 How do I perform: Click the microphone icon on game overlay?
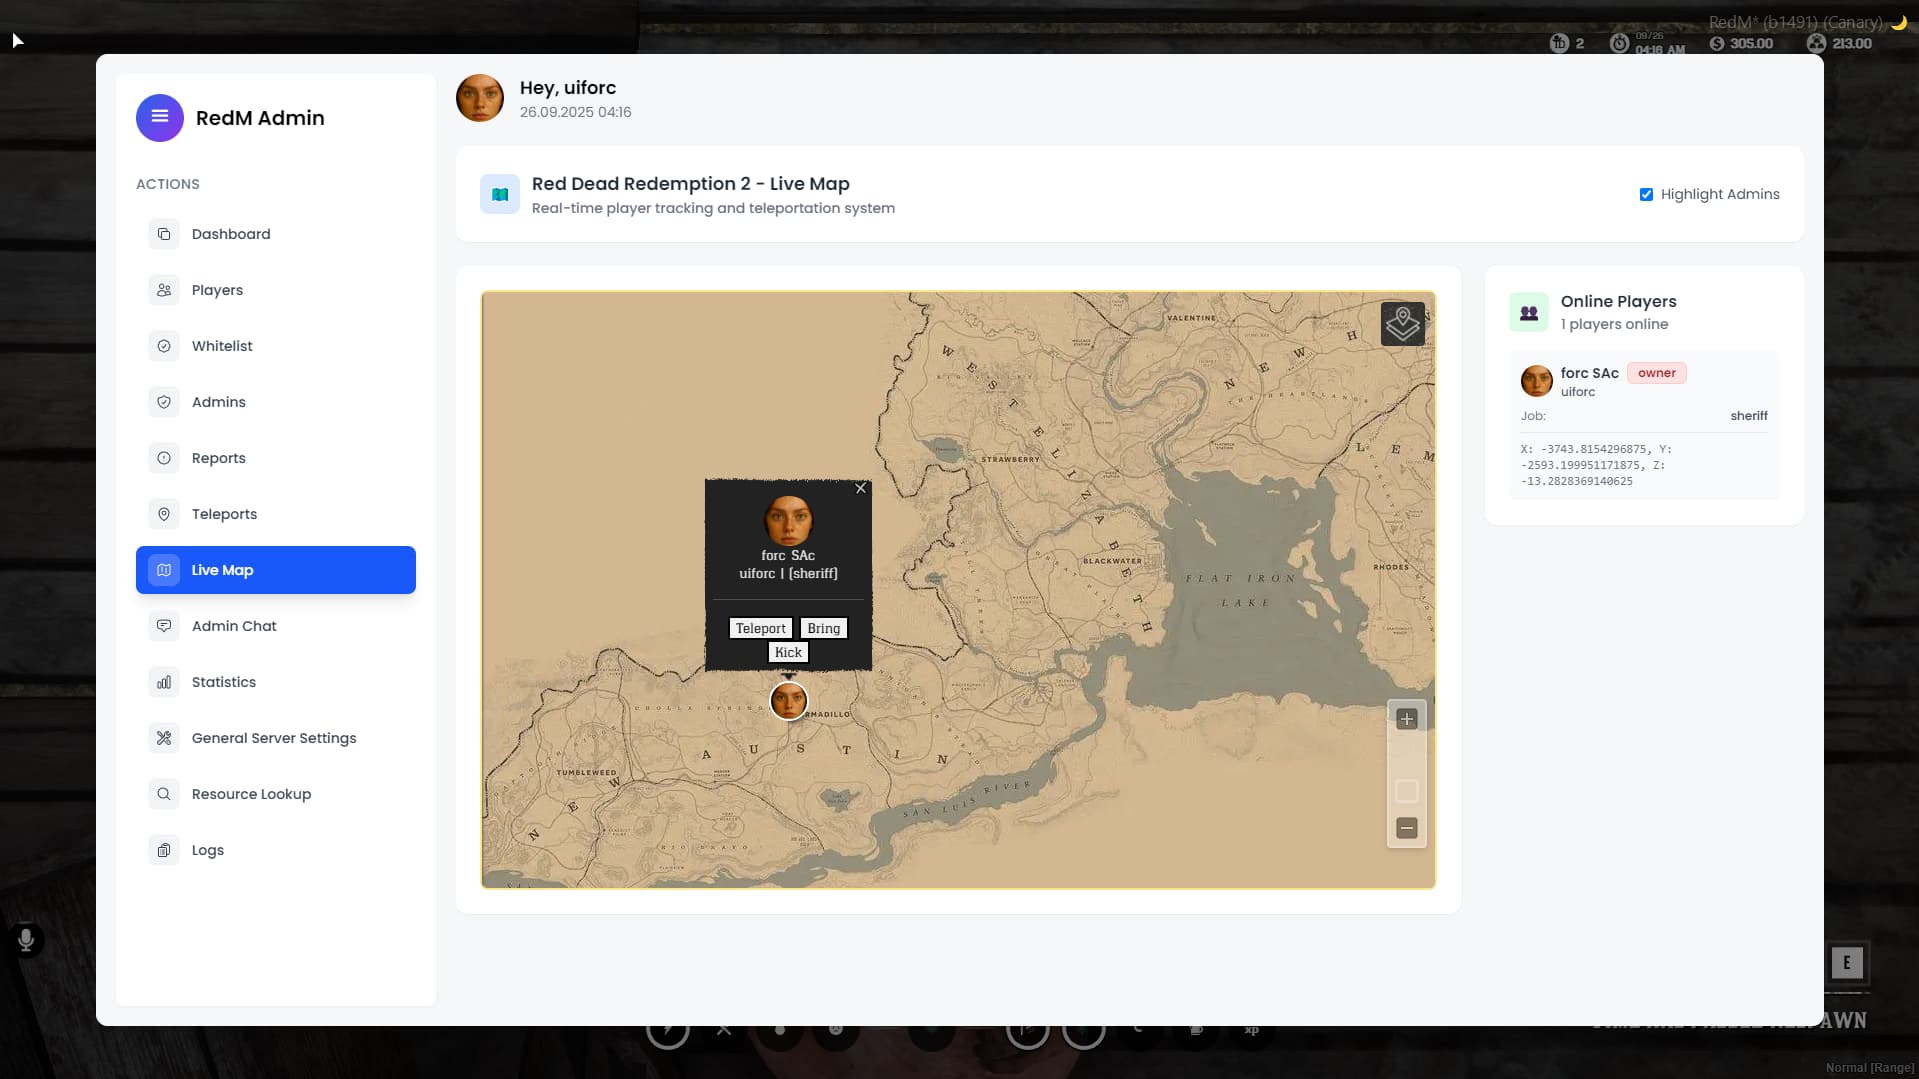[x=26, y=940]
